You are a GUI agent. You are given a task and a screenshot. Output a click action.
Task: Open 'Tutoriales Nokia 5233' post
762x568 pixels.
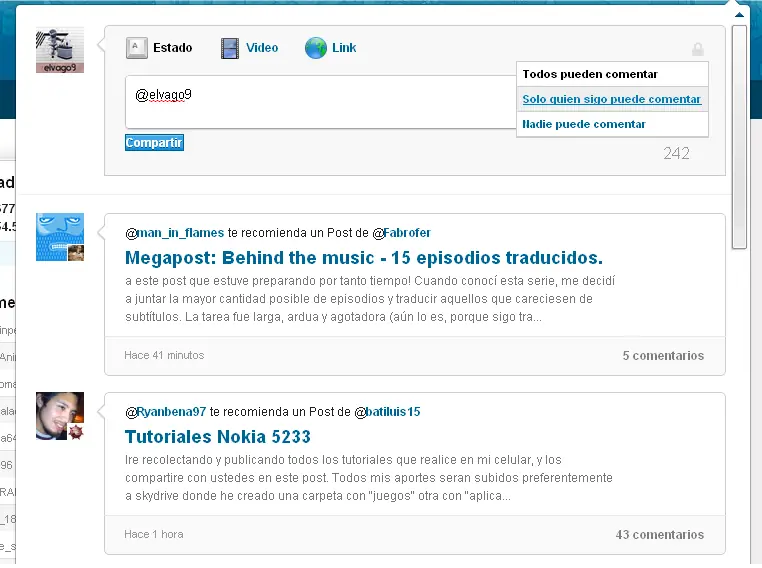(x=218, y=437)
